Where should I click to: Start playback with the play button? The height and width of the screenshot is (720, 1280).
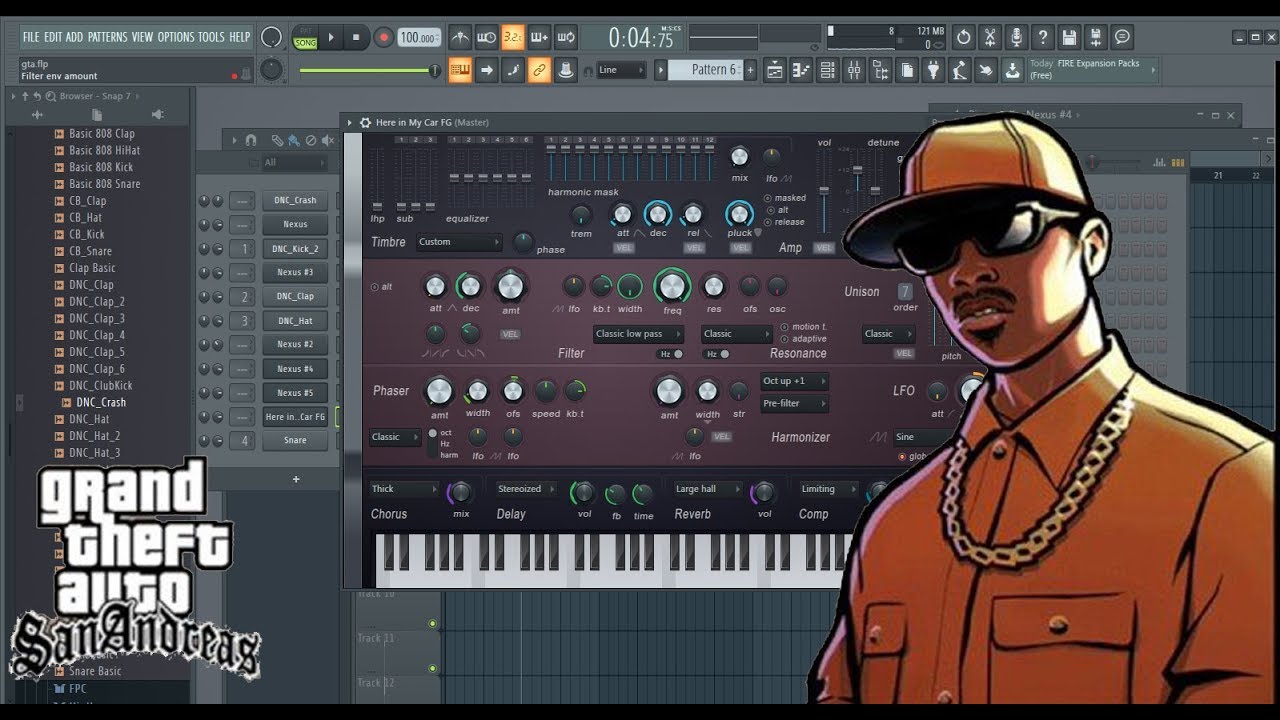click(331, 38)
